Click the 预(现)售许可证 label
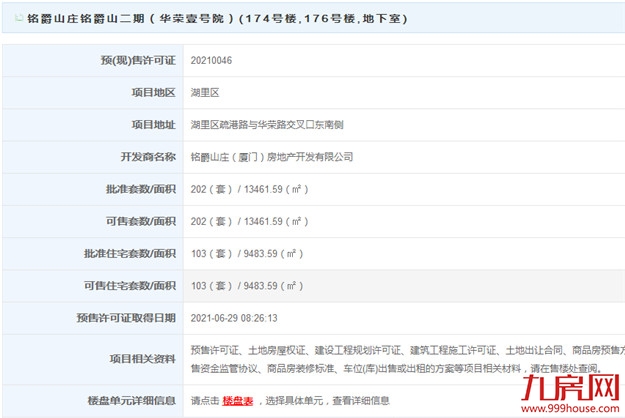Screen dimensions: 625x418 tap(138, 61)
